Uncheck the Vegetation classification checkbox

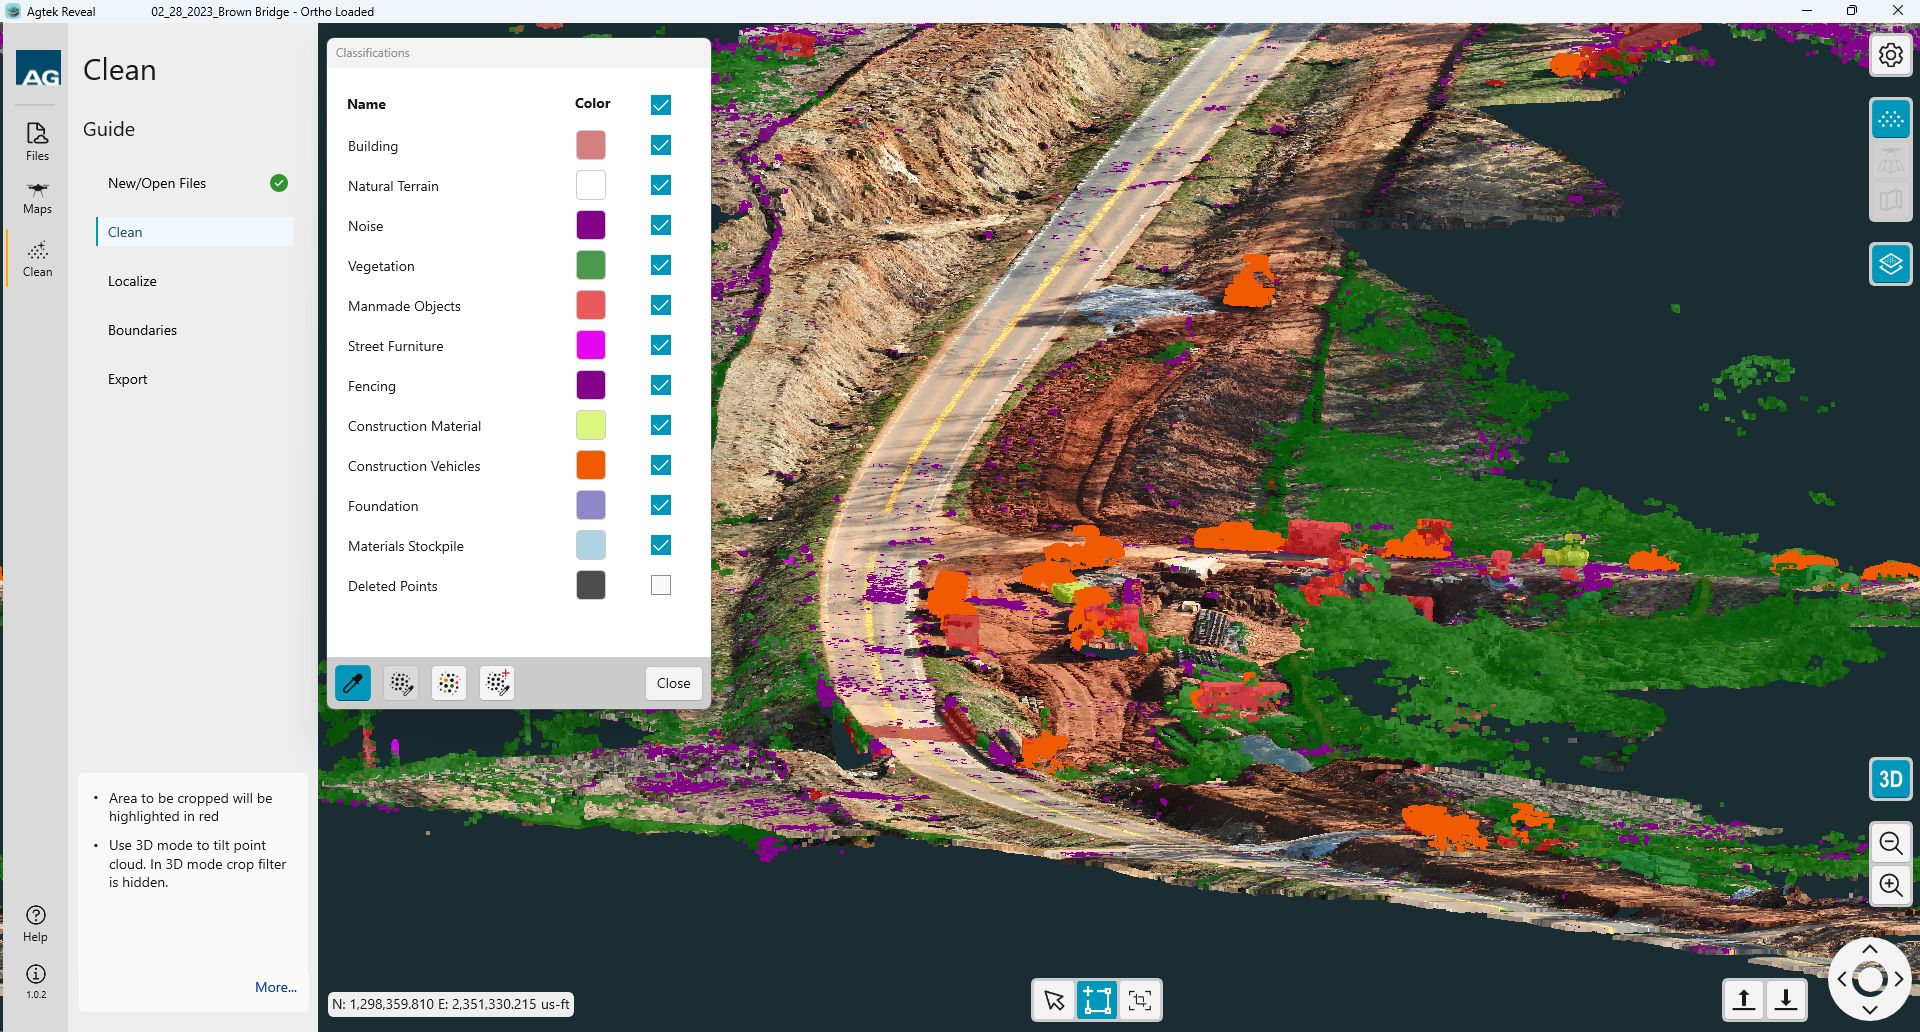tap(661, 265)
